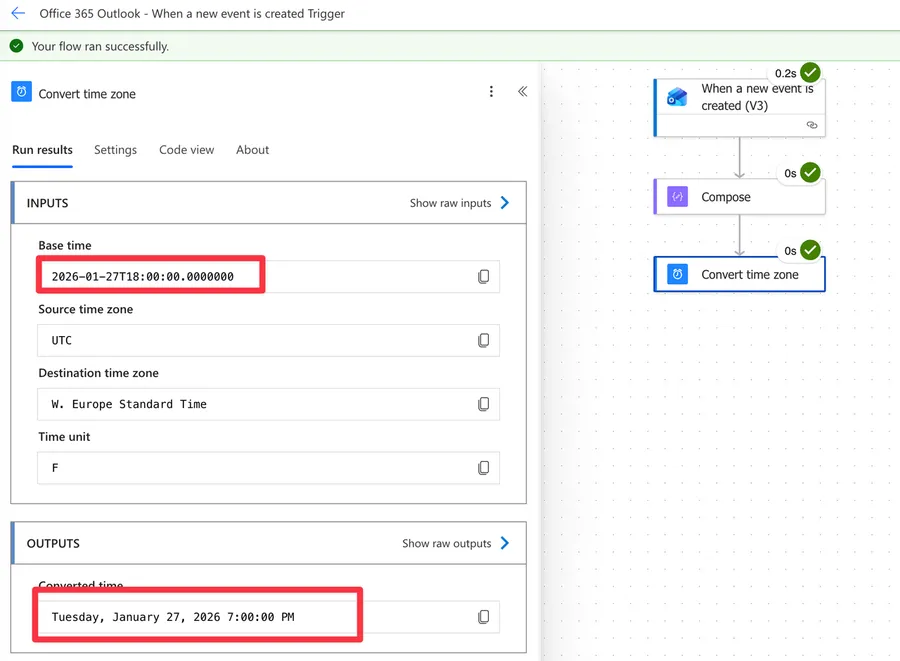This screenshot has height=661, width=900.
Task: Collapse the panel with the double chevron
Action: pyautogui.click(x=522, y=92)
